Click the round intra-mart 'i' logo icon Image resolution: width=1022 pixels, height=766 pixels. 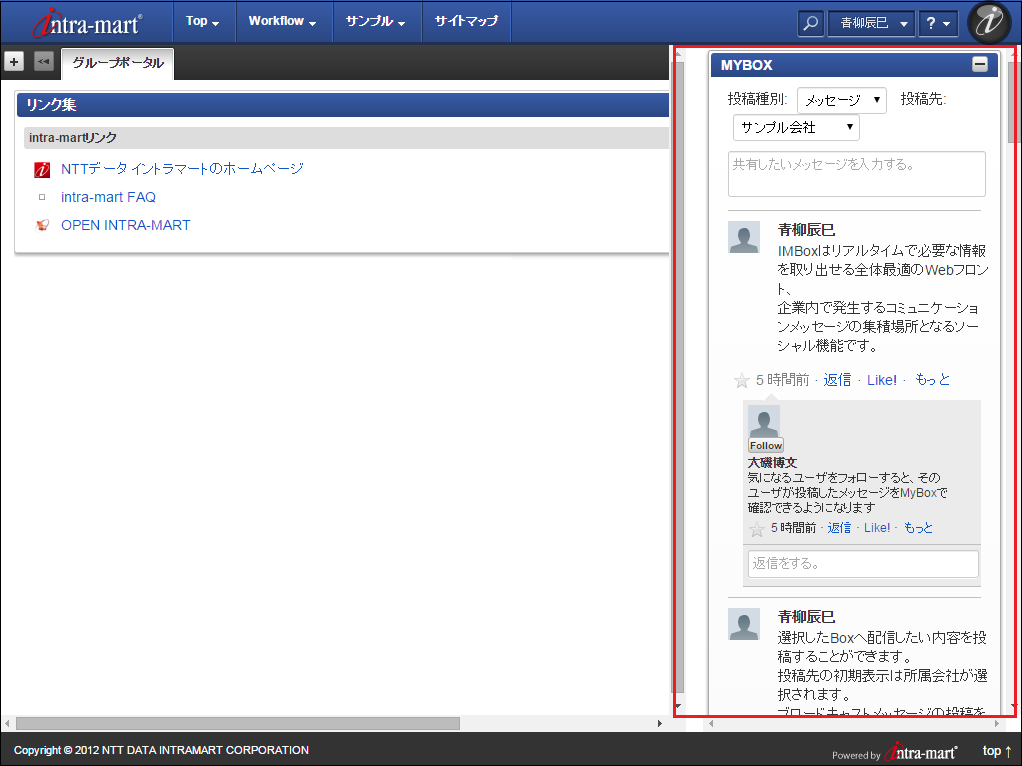tap(989, 22)
